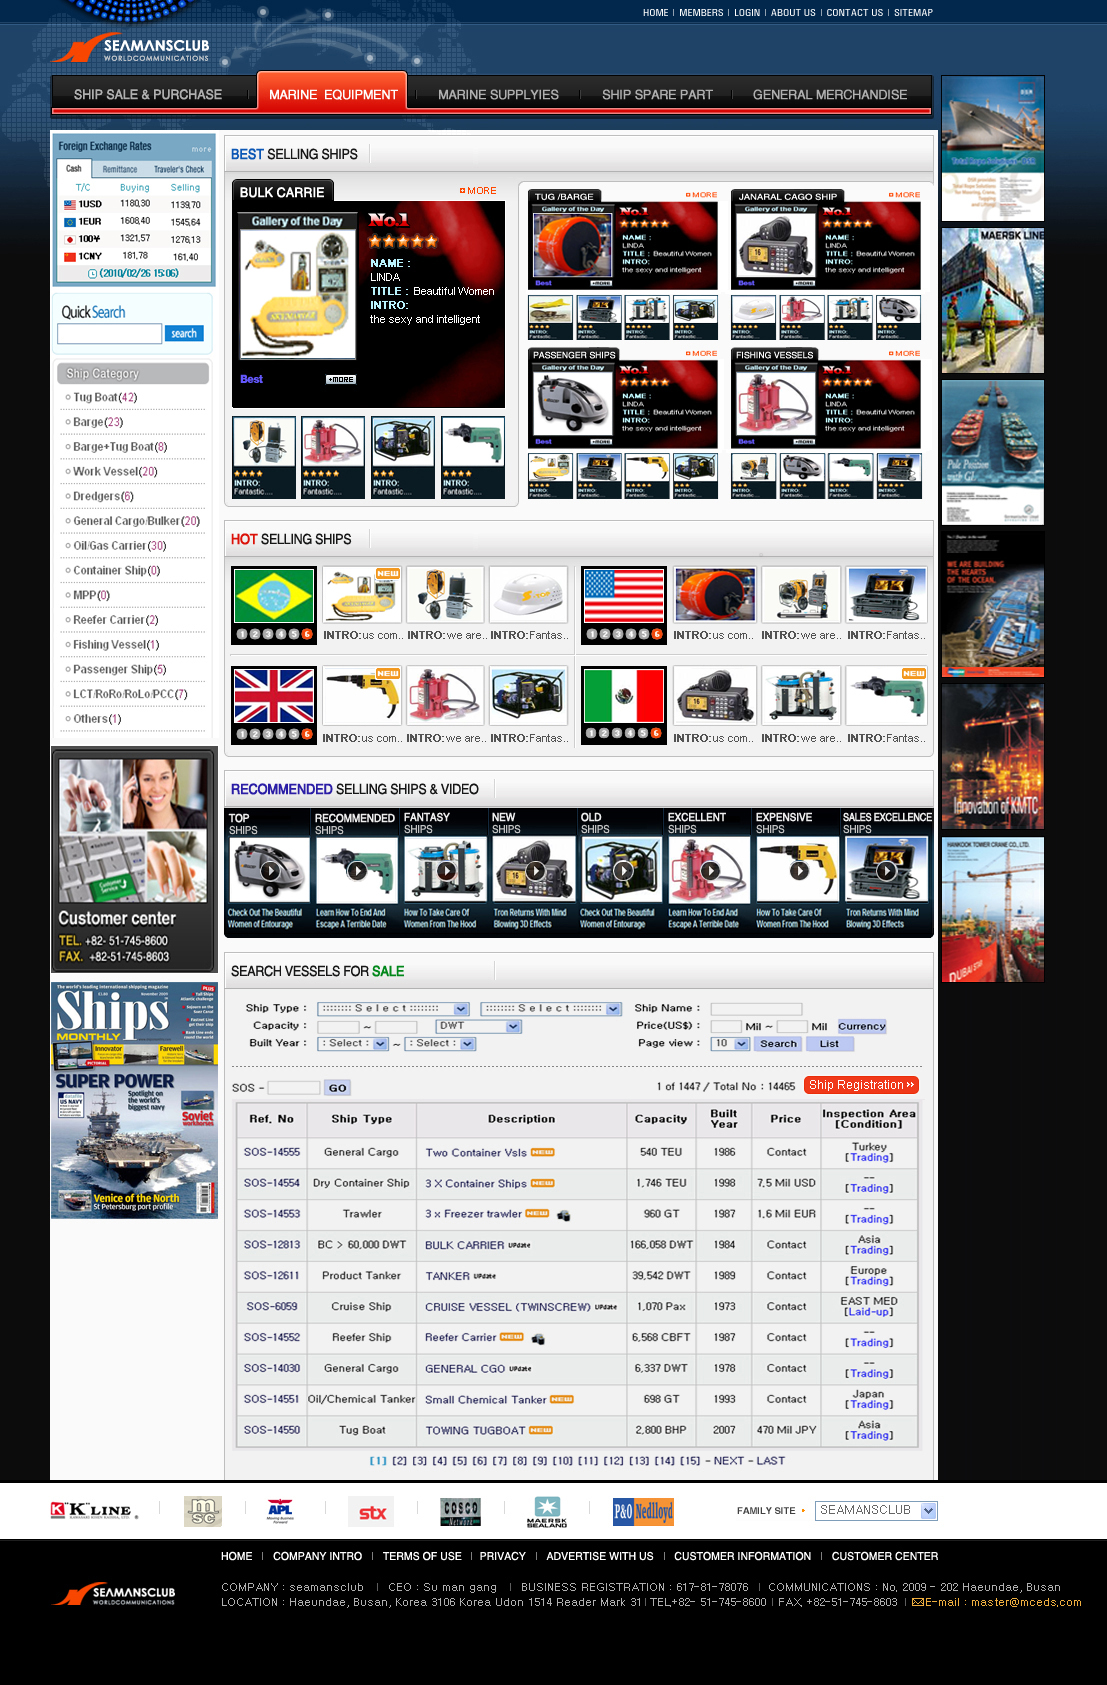Click the COSCO partner logo
This screenshot has width=1107, height=1685.
[460, 1511]
